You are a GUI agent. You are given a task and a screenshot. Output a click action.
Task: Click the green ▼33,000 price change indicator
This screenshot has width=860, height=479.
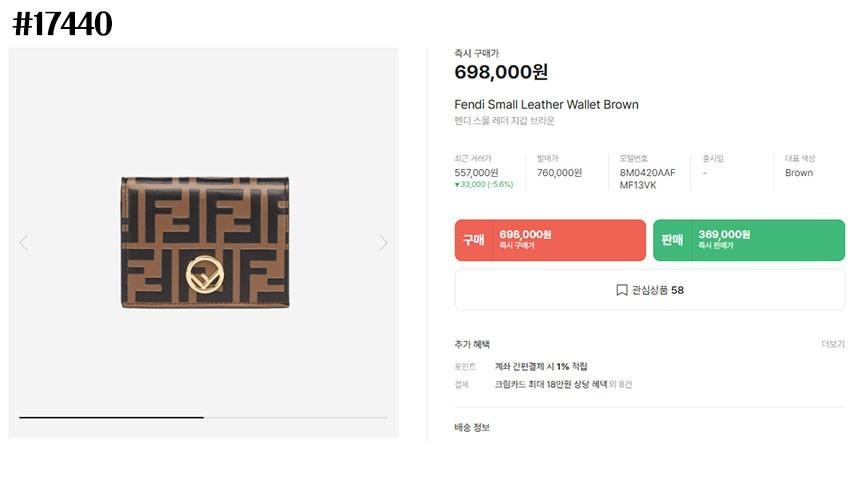click(483, 185)
